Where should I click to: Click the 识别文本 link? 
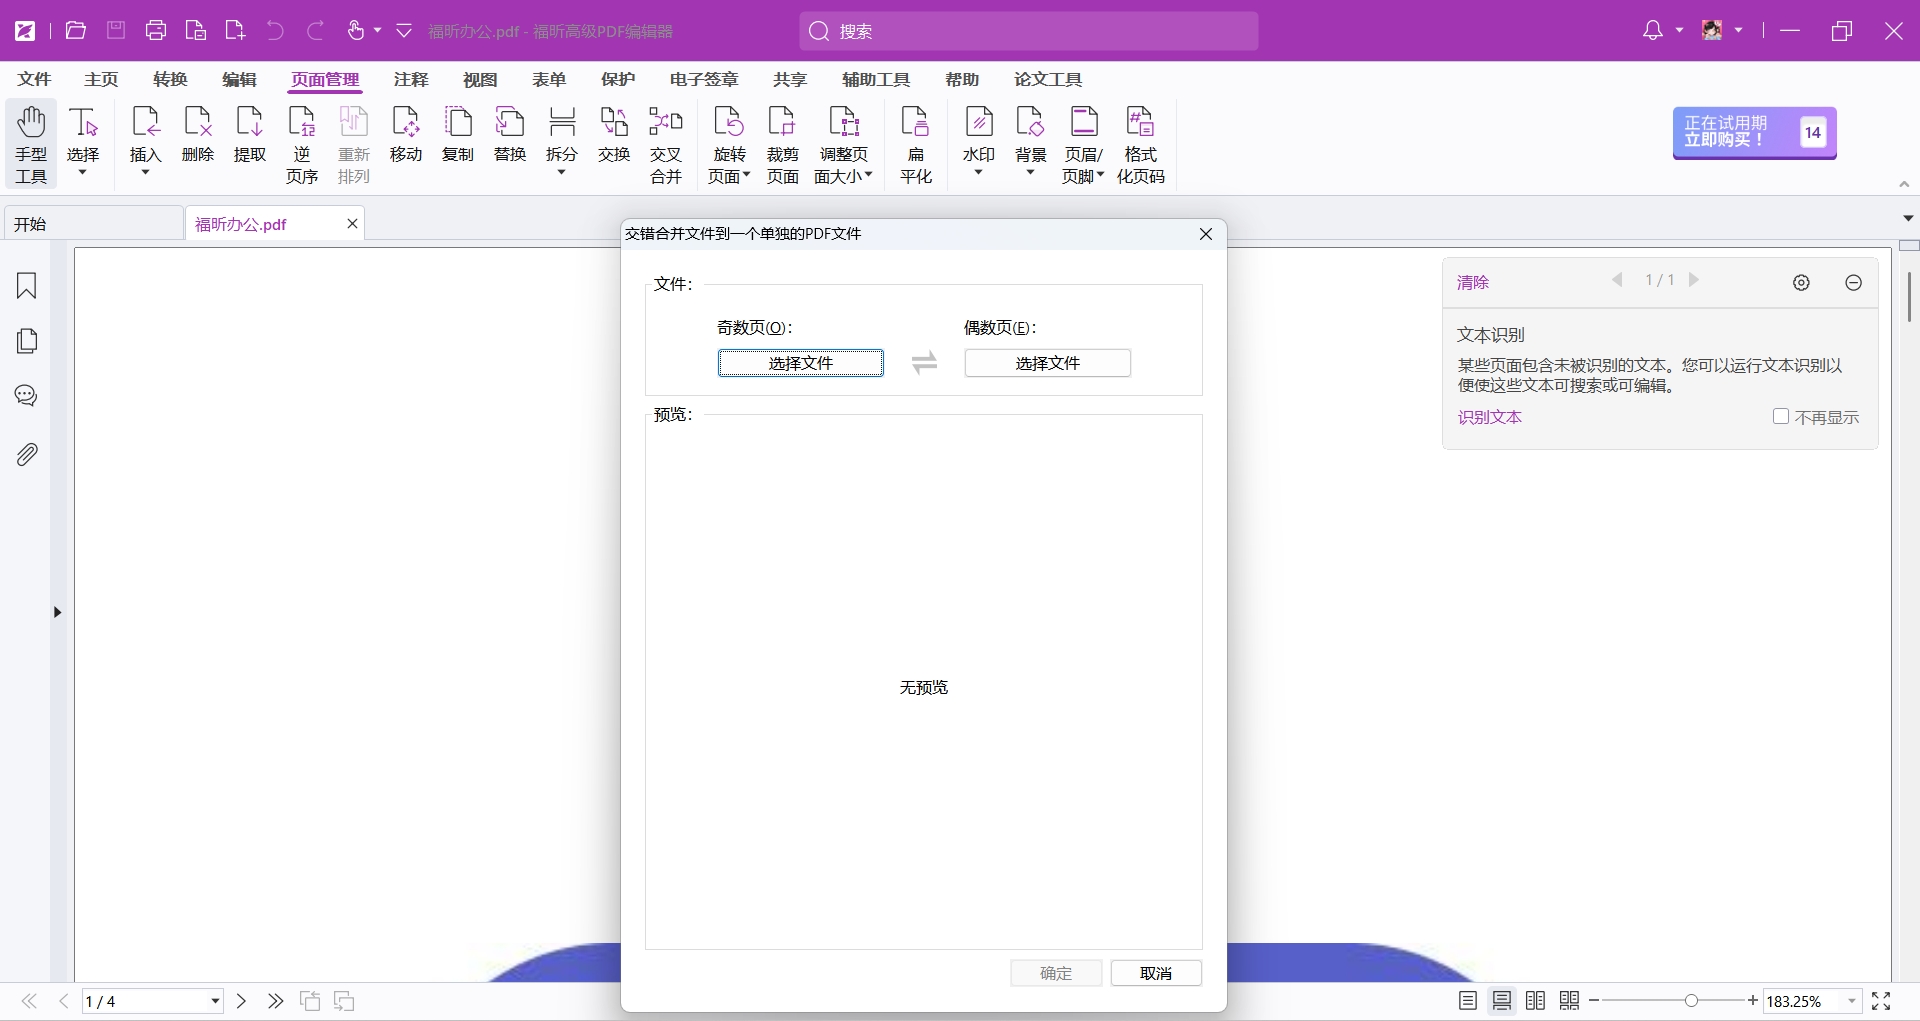click(1489, 417)
